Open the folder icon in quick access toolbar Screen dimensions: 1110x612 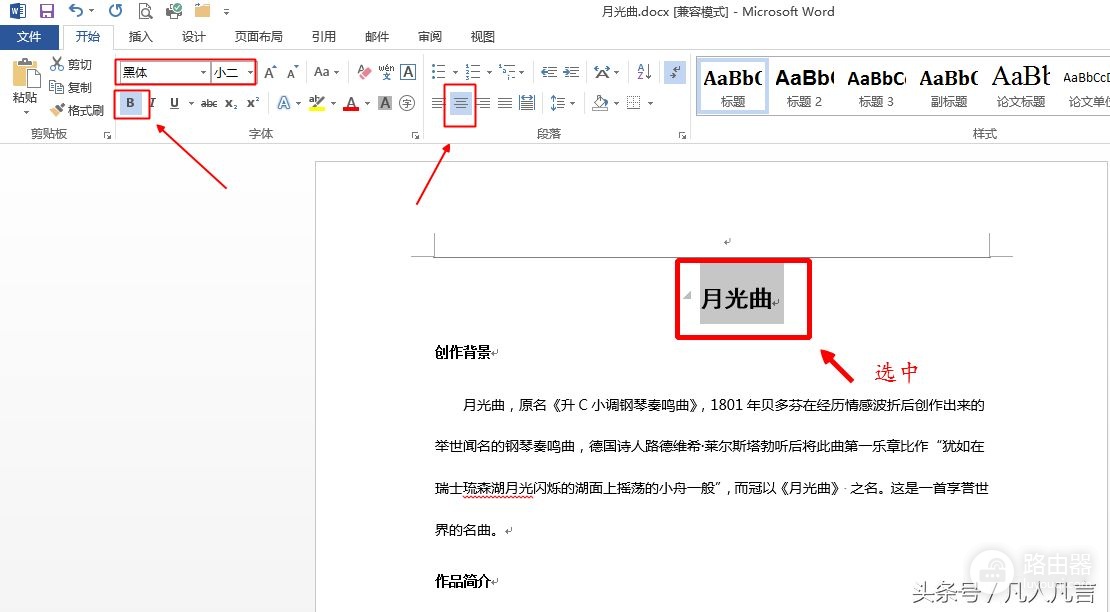click(202, 11)
